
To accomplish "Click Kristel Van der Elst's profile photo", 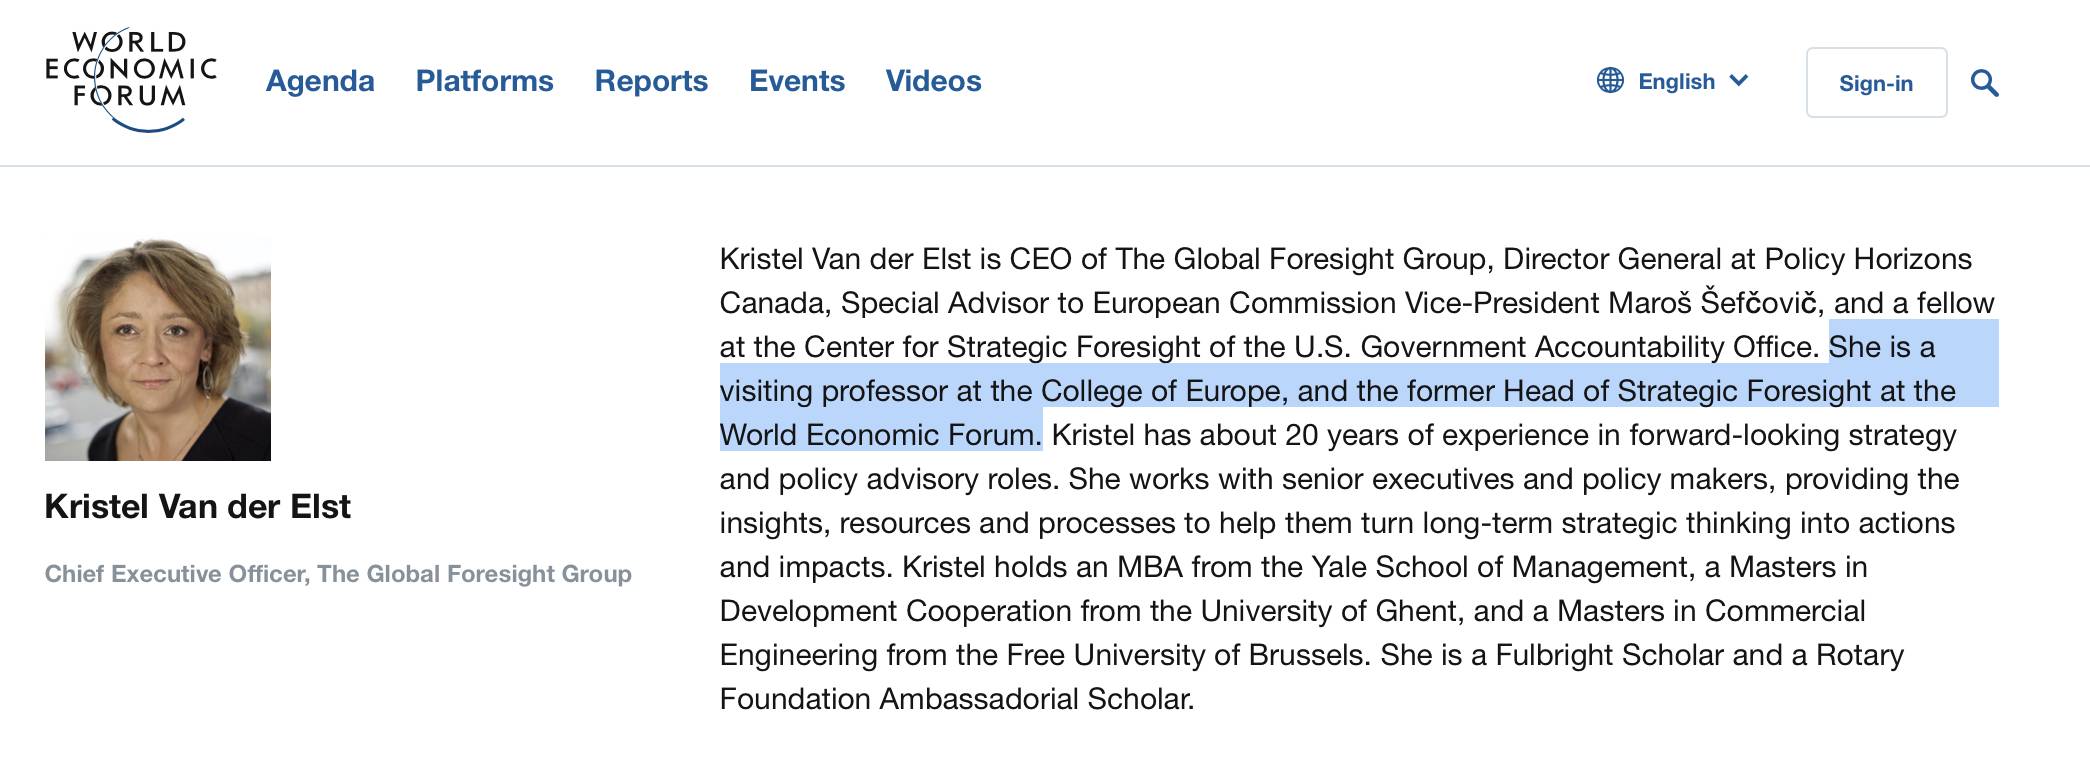I will [158, 348].
